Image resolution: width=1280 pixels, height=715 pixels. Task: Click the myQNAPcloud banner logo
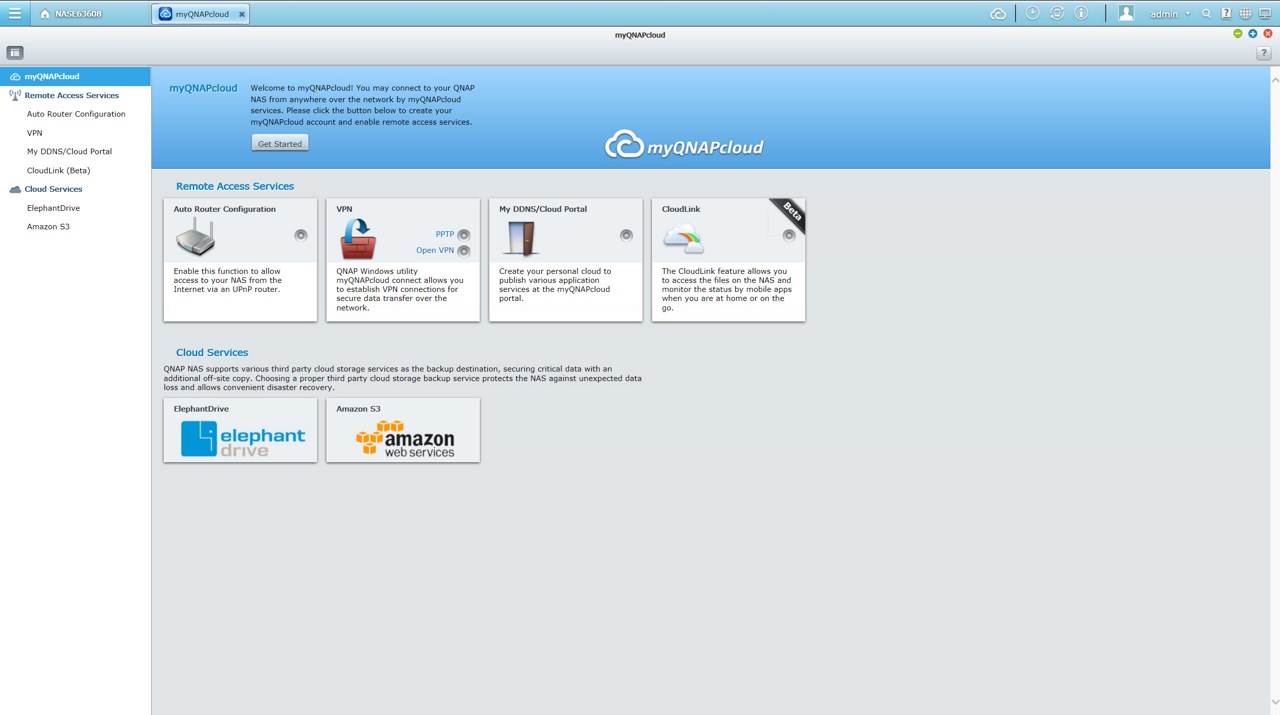[684, 146]
